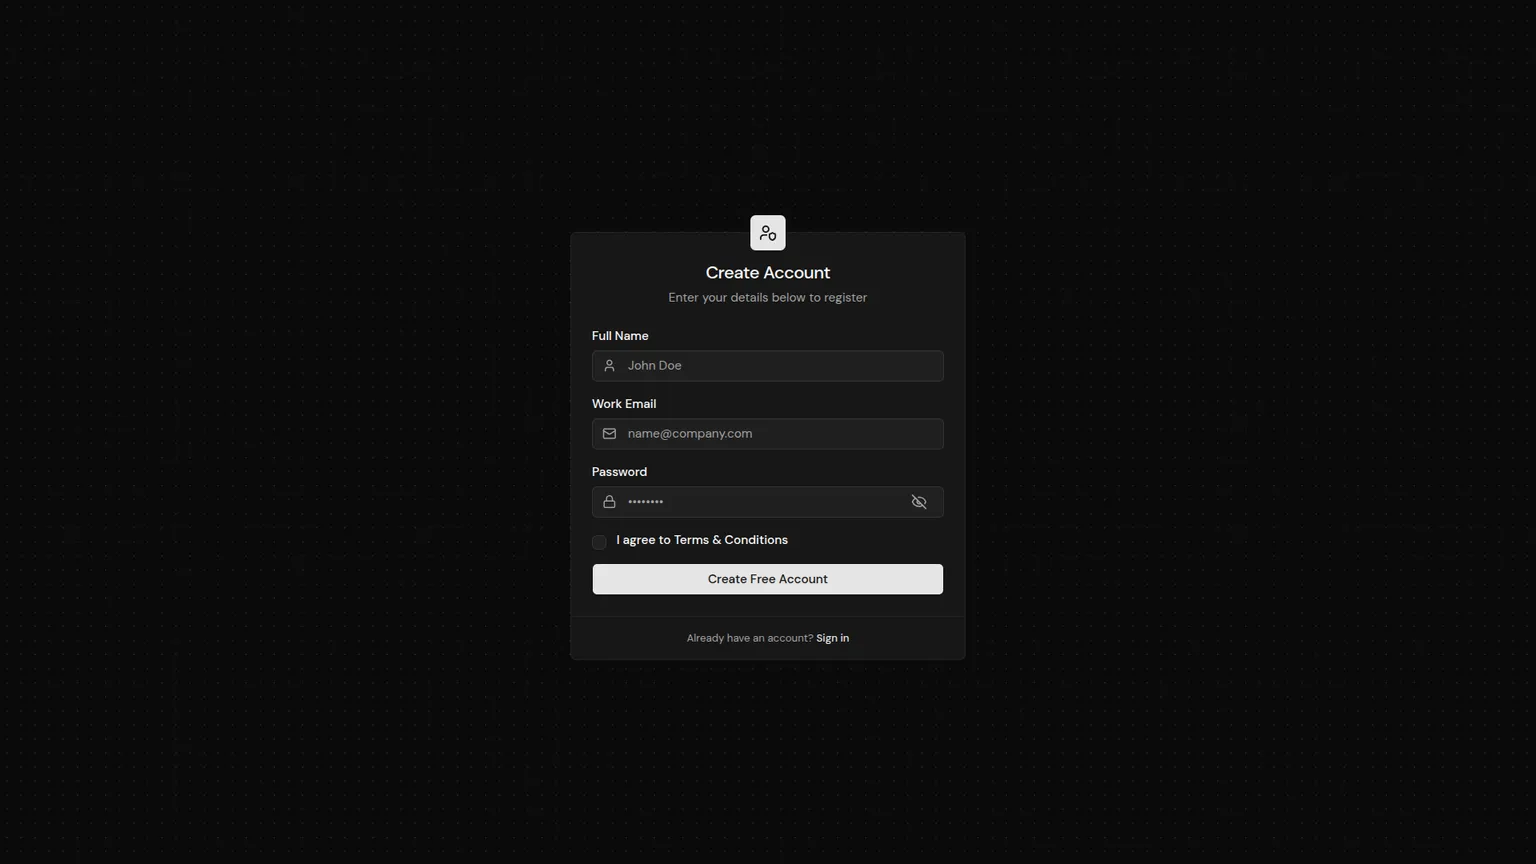Click the envelope icon in Work Email field
1536x864 pixels.
point(609,434)
